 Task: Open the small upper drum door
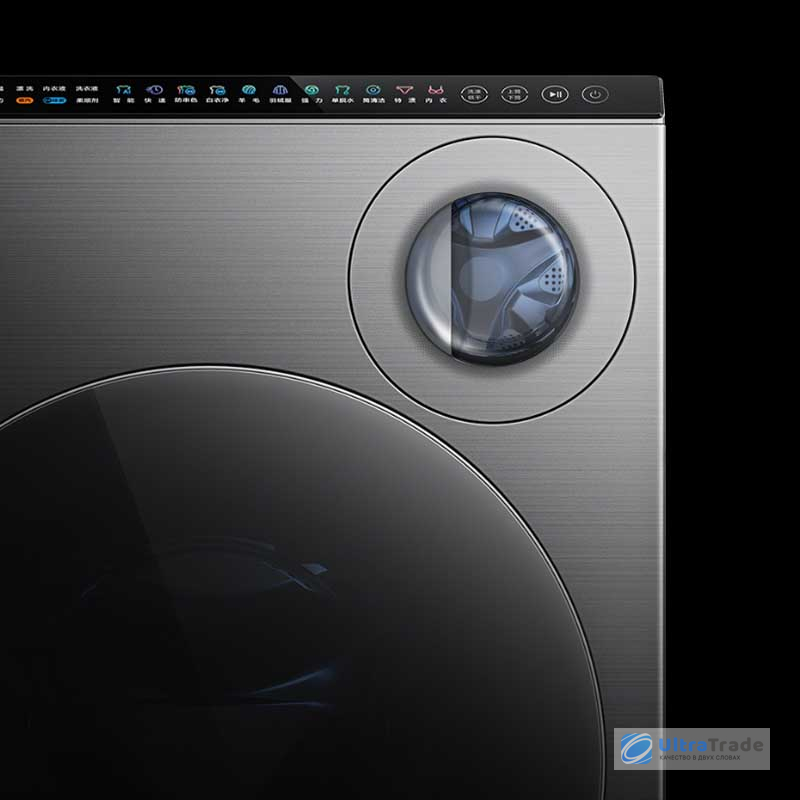pyautogui.click(x=492, y=279)
